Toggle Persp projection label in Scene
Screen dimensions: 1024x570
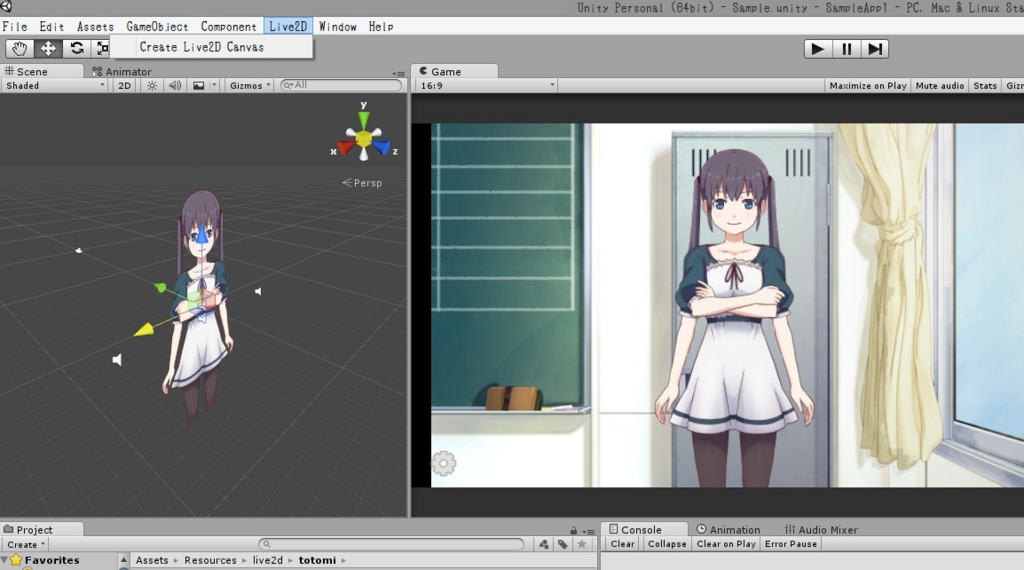(x=362, y=183)
